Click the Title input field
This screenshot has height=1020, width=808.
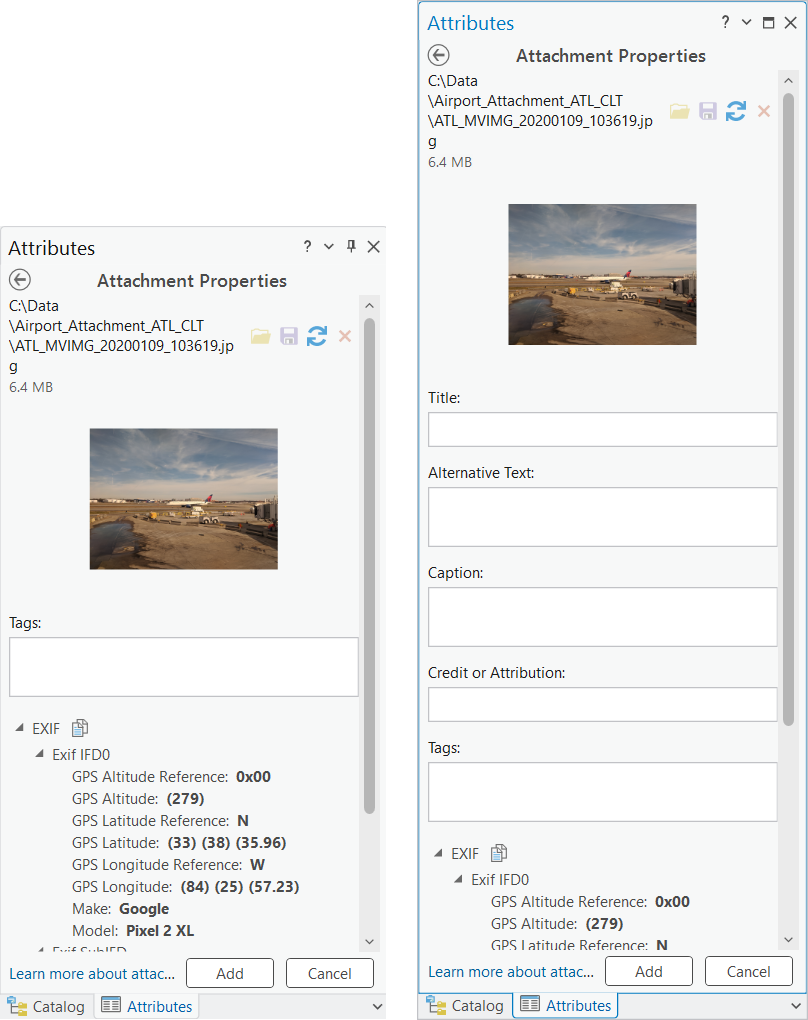[602, 429]
